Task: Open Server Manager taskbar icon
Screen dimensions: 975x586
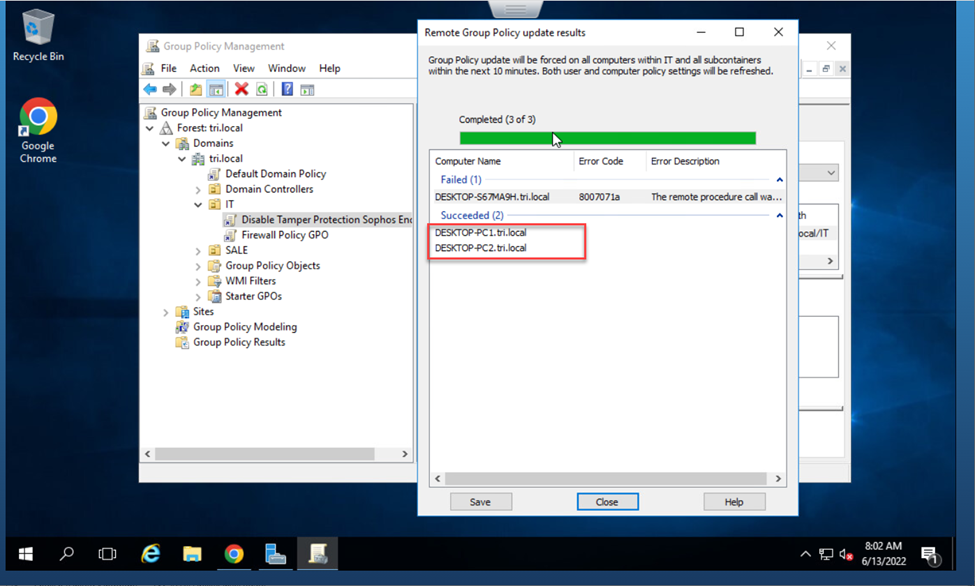Action: click(x=275, y=554)
